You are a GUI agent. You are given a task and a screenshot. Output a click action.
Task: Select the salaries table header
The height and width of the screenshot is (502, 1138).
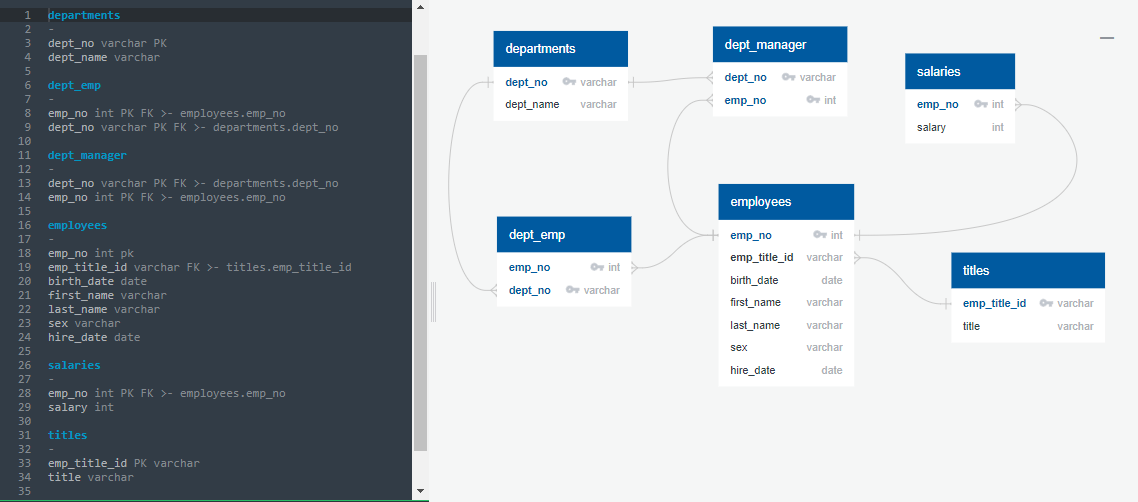pos(959,71)
